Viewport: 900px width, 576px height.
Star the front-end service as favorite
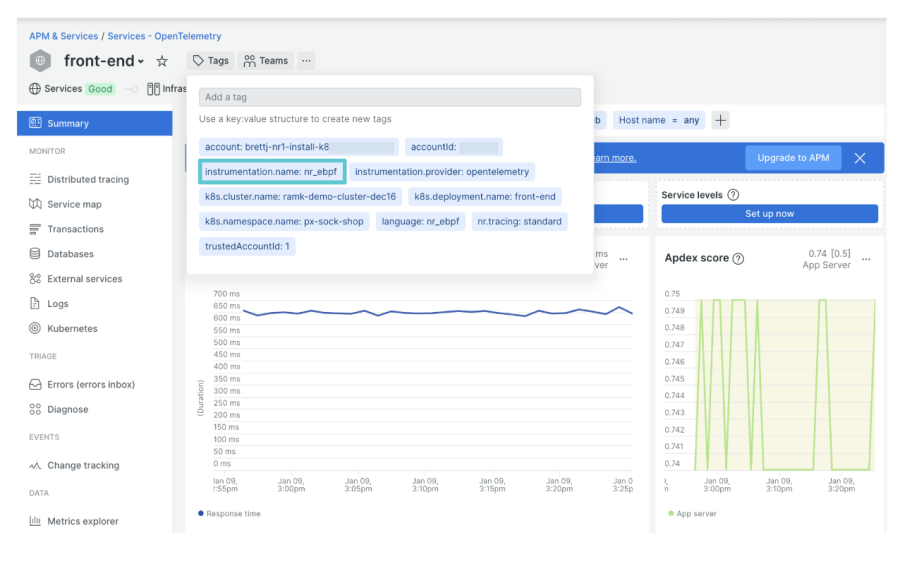click(162, 61)
